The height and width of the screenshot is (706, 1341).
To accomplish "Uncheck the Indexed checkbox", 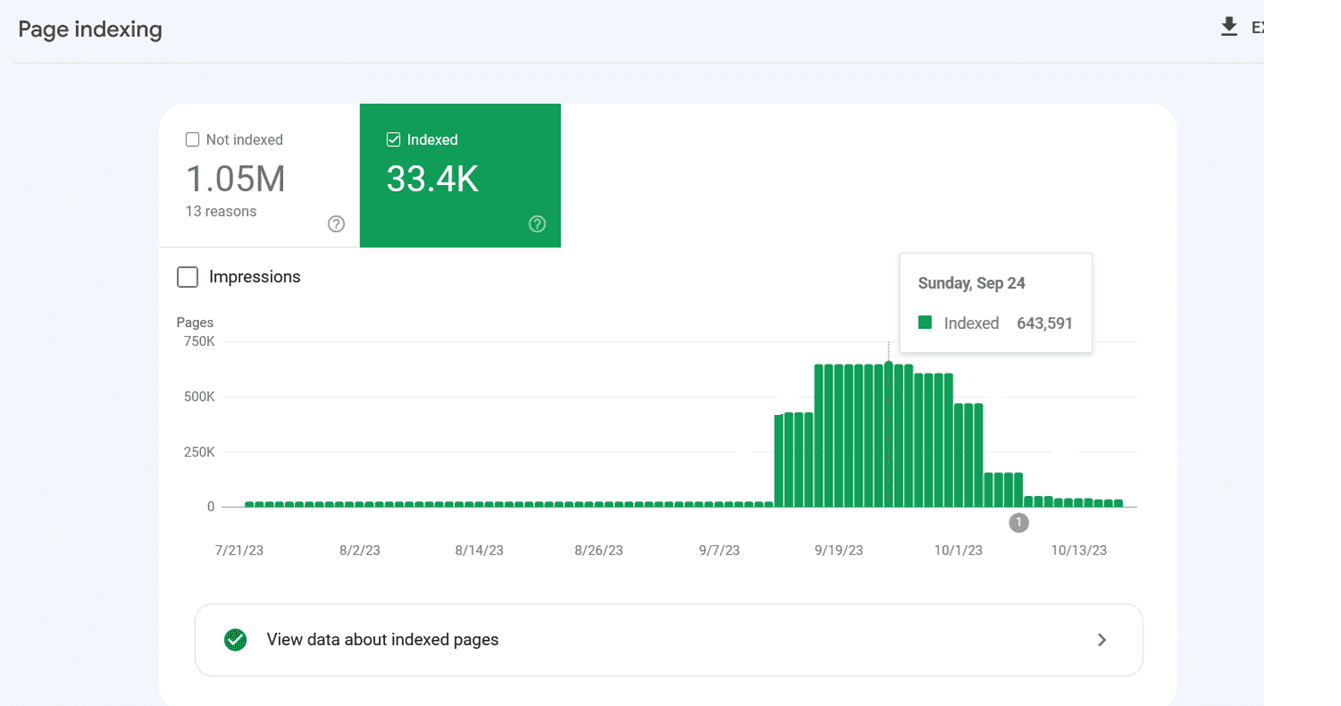I will [393, 140].
